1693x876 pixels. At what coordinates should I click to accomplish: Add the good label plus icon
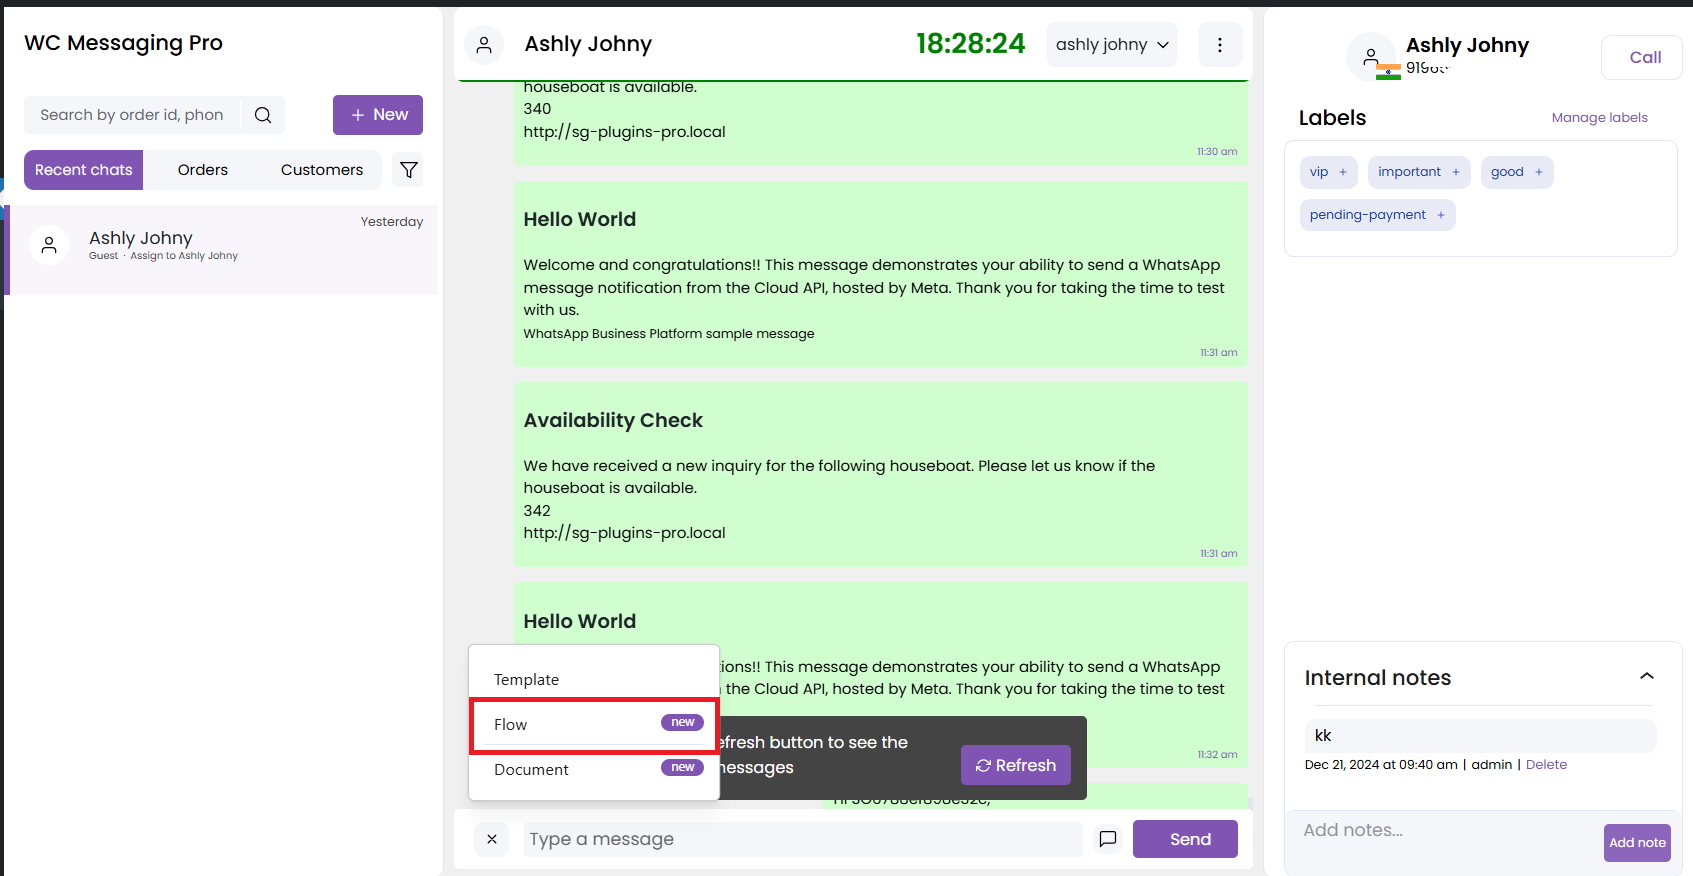(1539, 172)
